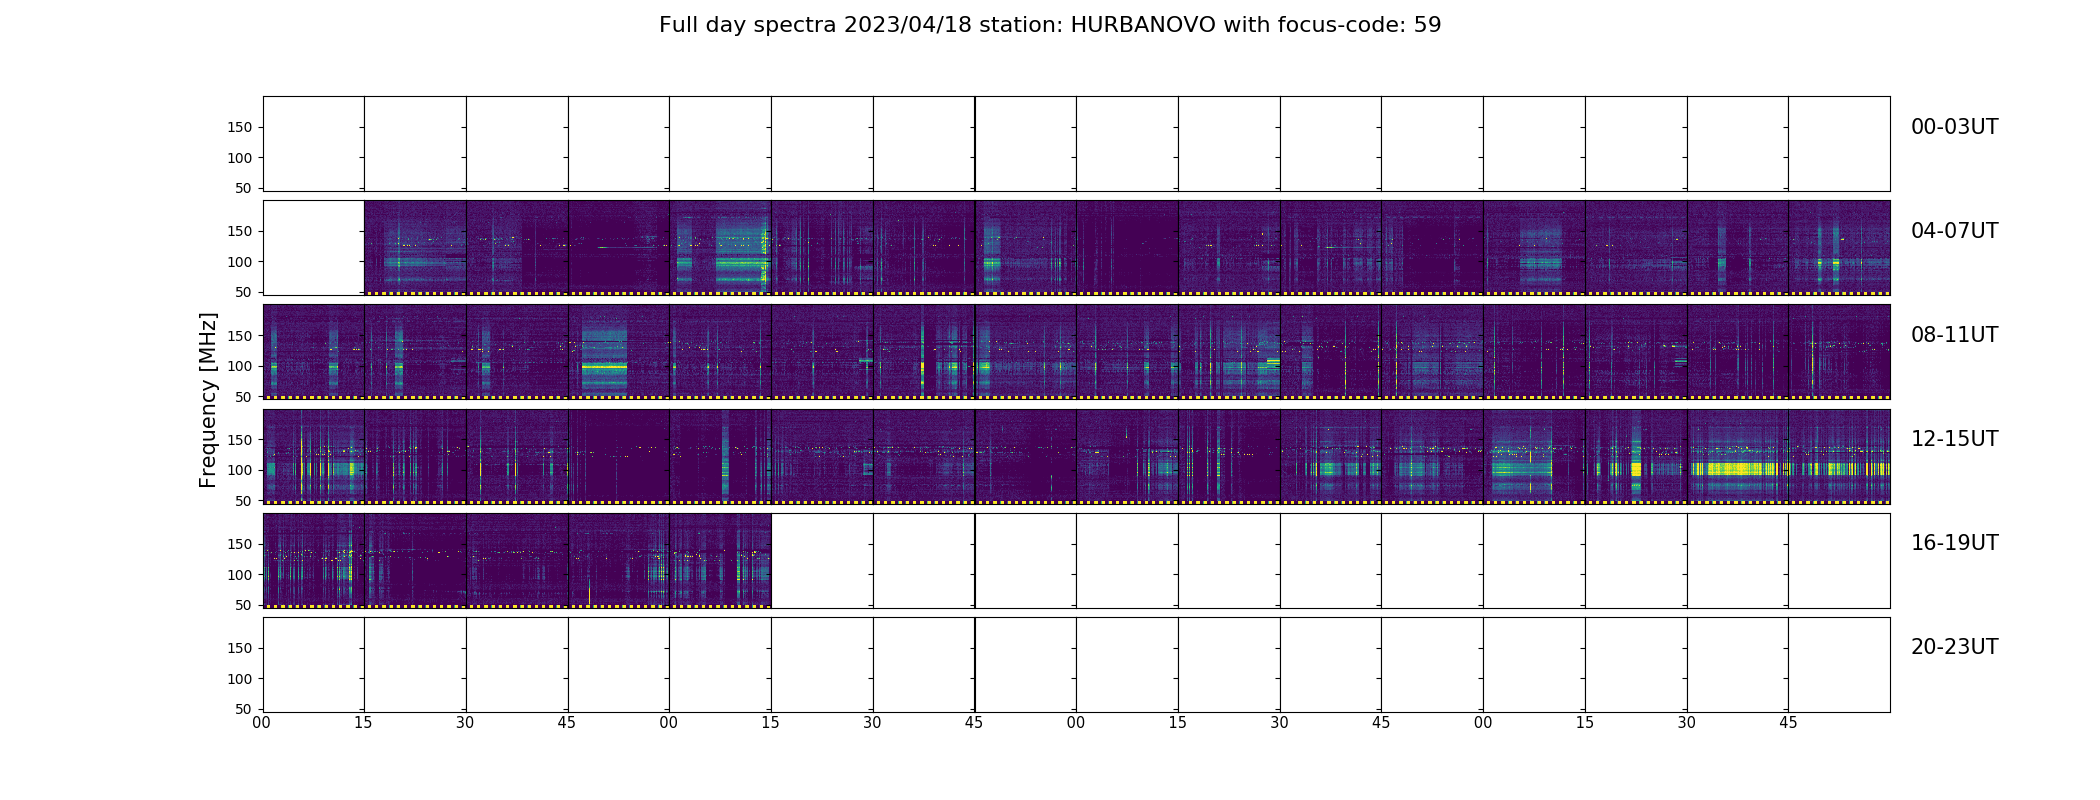
Task: Click the first spectrogram panel of the 12-15UT row
Action: (x=314, y=456)
